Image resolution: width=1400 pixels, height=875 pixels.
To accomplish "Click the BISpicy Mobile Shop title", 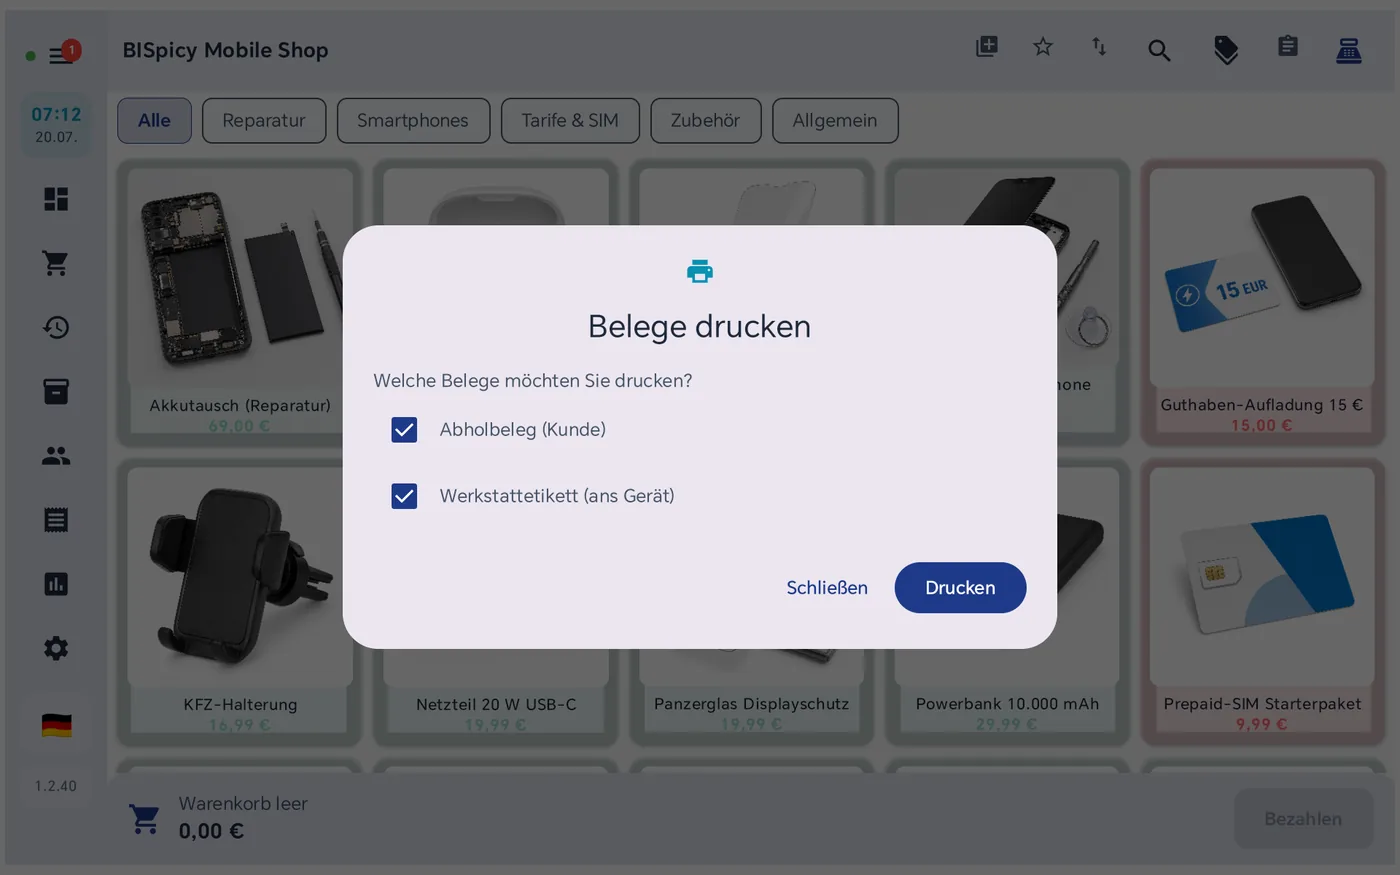I will click(x=225, y=50).
